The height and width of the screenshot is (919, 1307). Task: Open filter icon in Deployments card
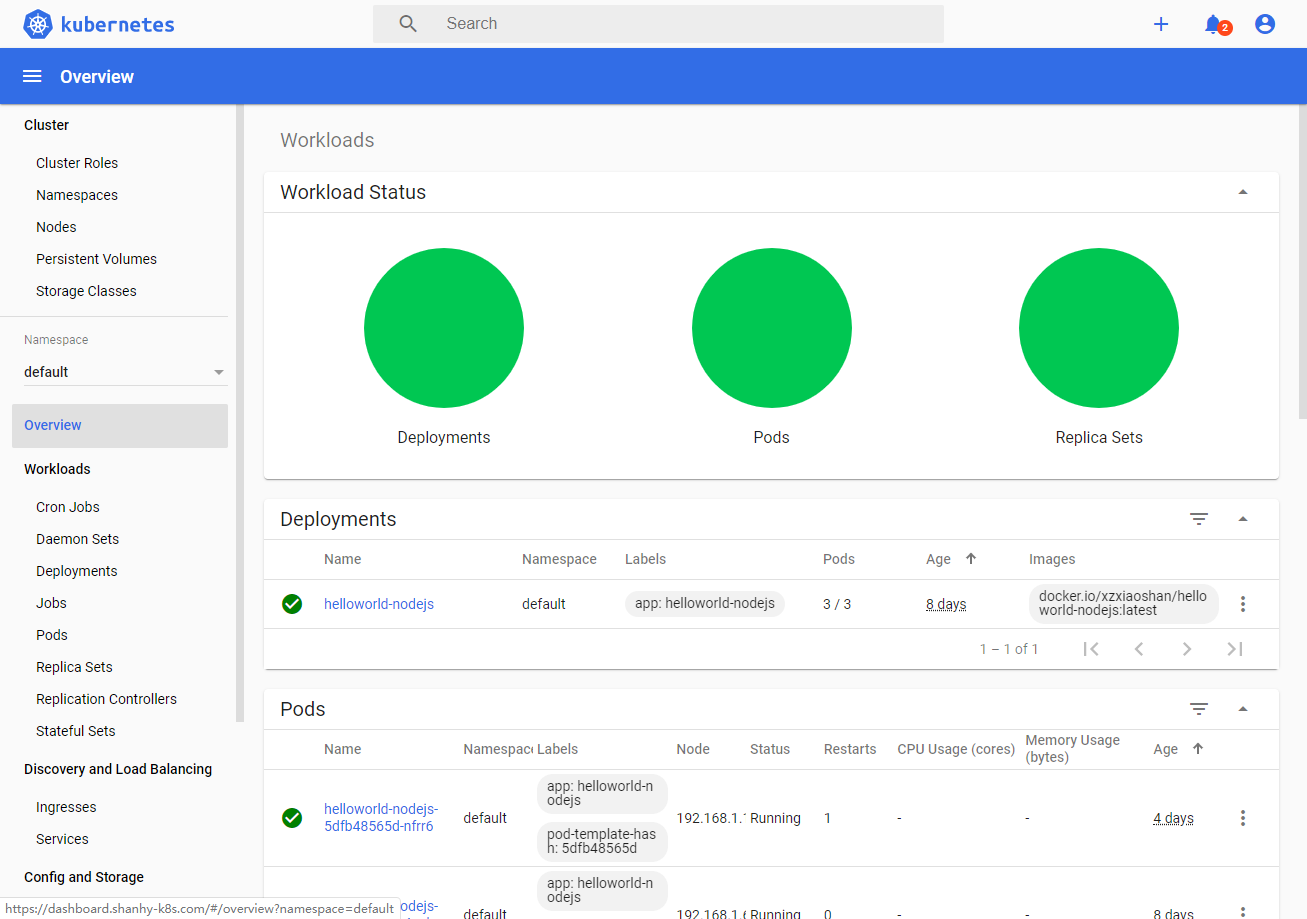[x=1199, y=519]
